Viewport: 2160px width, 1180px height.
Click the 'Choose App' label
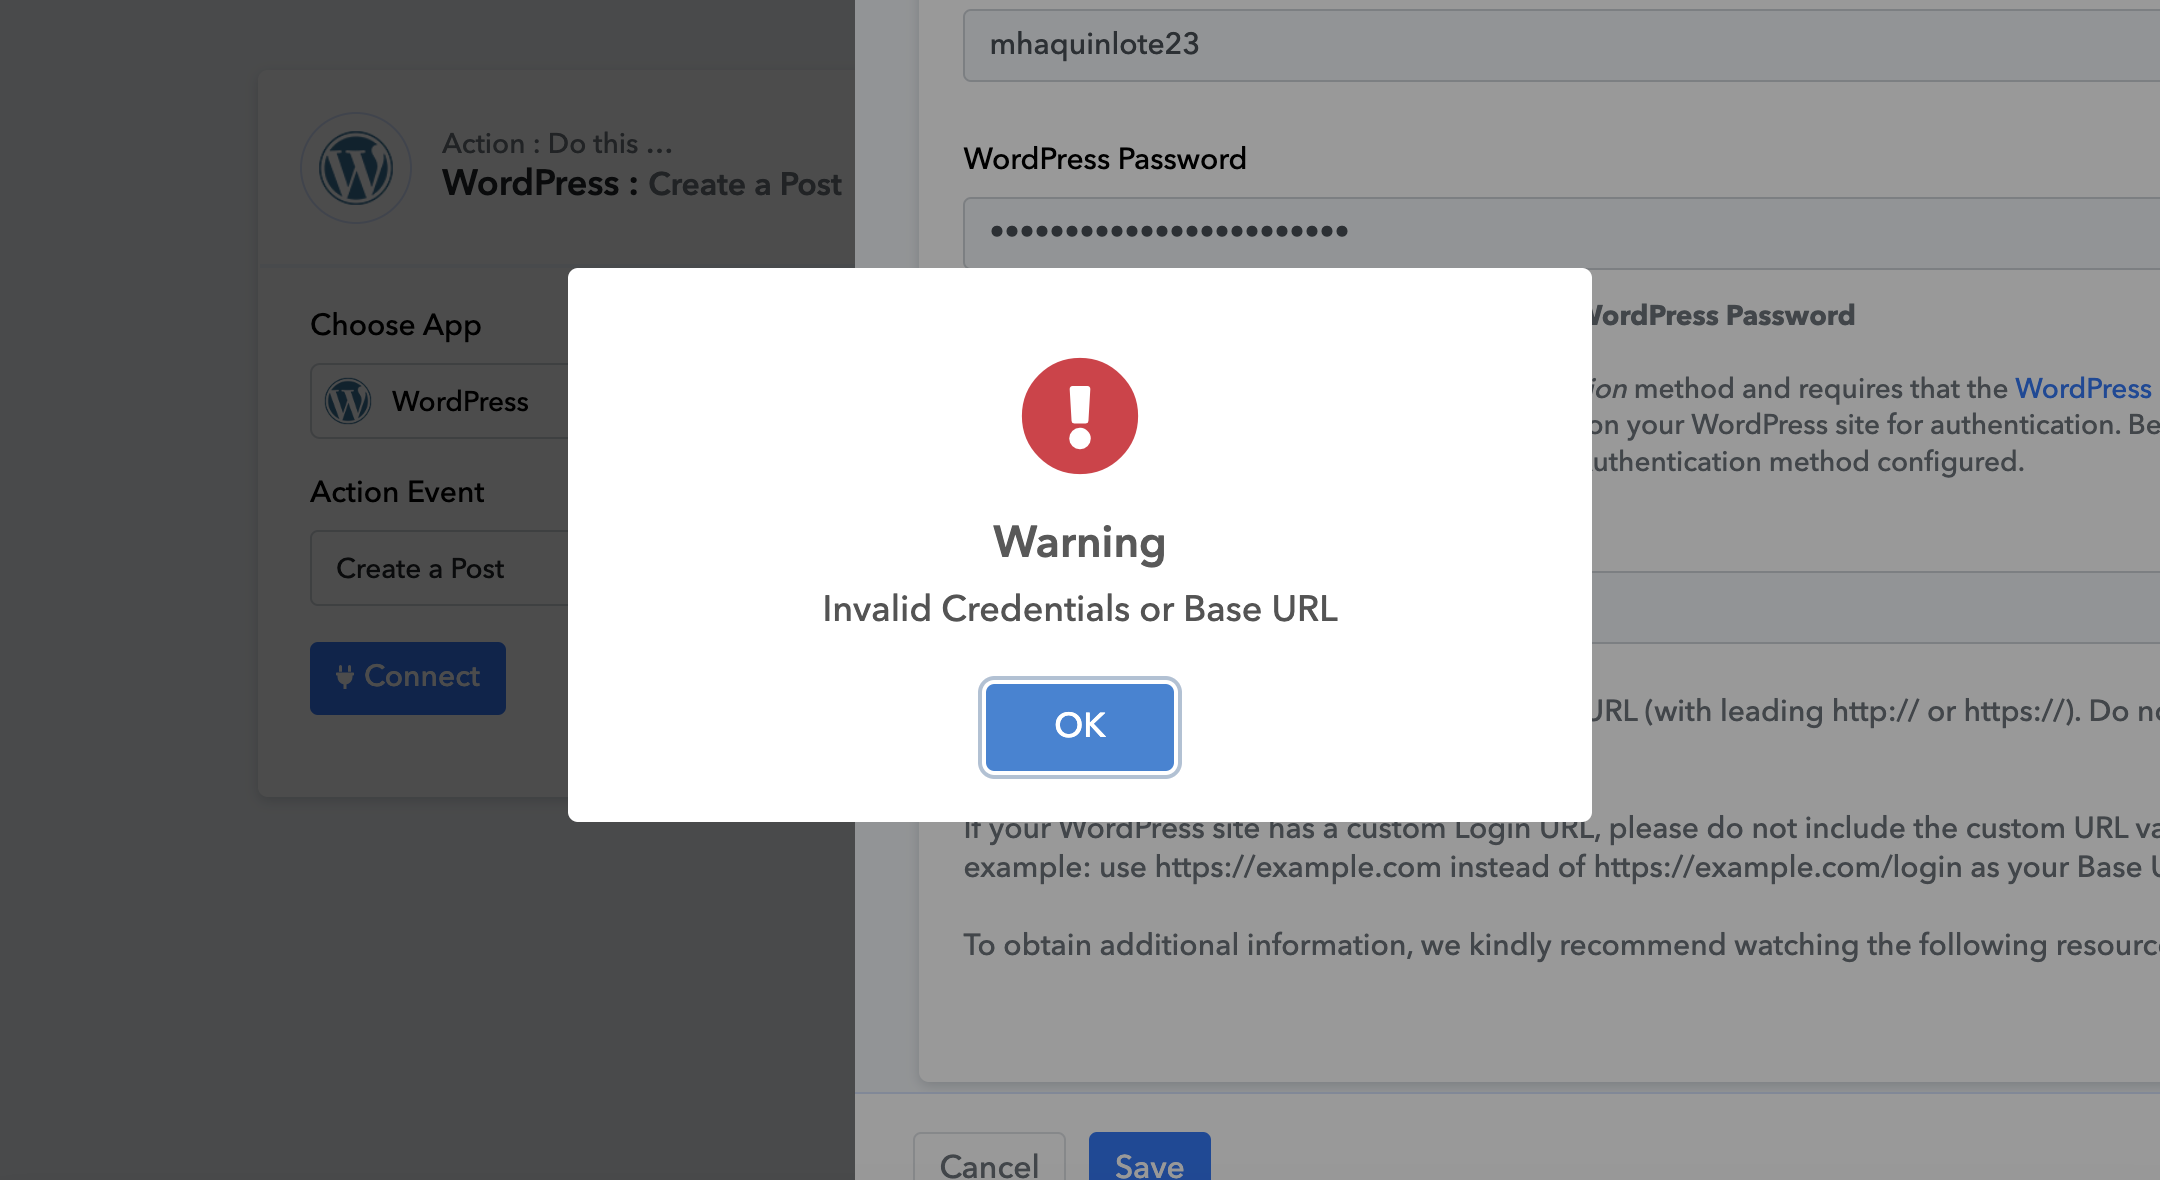click(x=396, y=325)
